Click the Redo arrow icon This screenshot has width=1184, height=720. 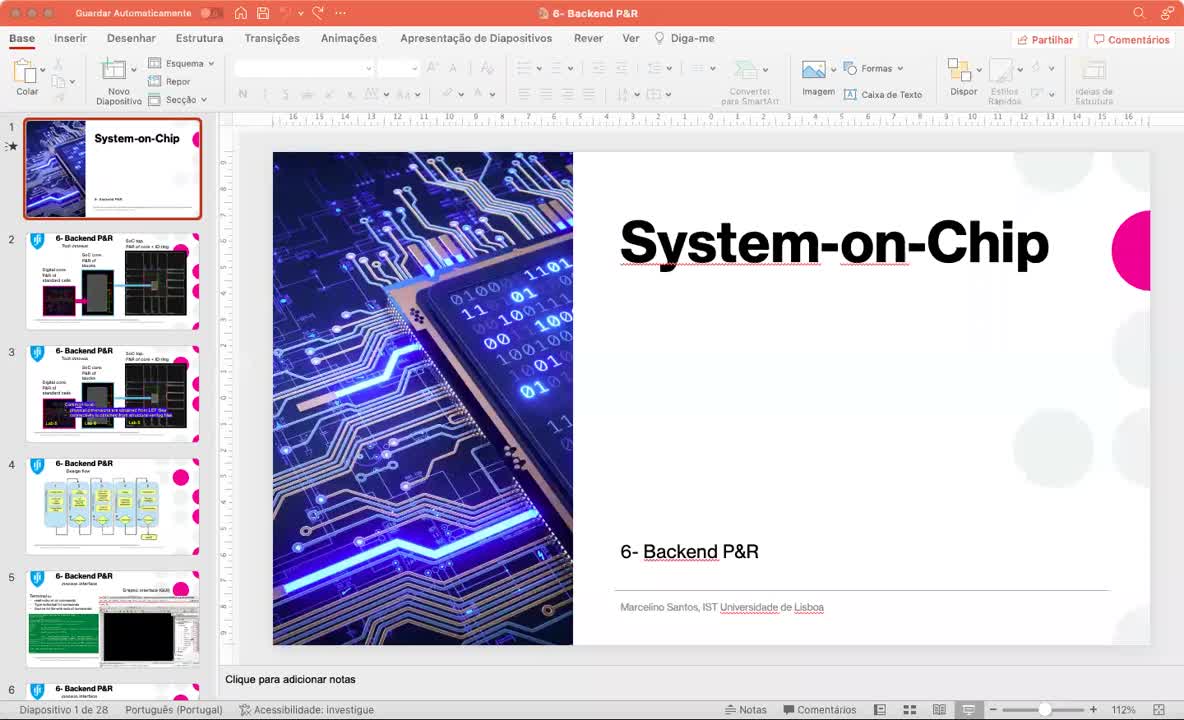point(318,13)
